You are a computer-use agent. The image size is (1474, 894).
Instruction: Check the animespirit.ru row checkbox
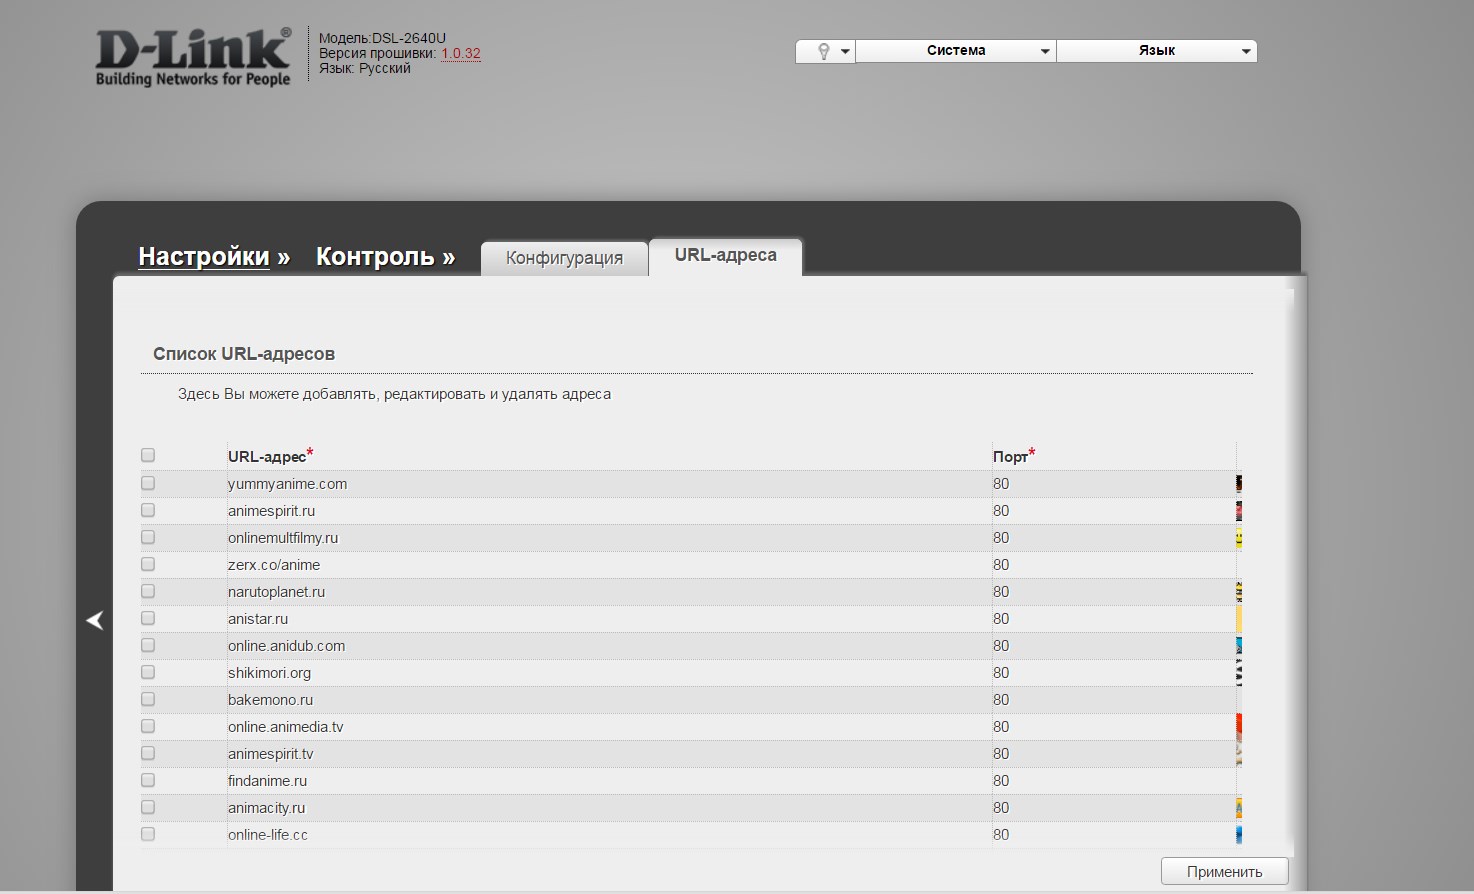(x=148, y=510)
